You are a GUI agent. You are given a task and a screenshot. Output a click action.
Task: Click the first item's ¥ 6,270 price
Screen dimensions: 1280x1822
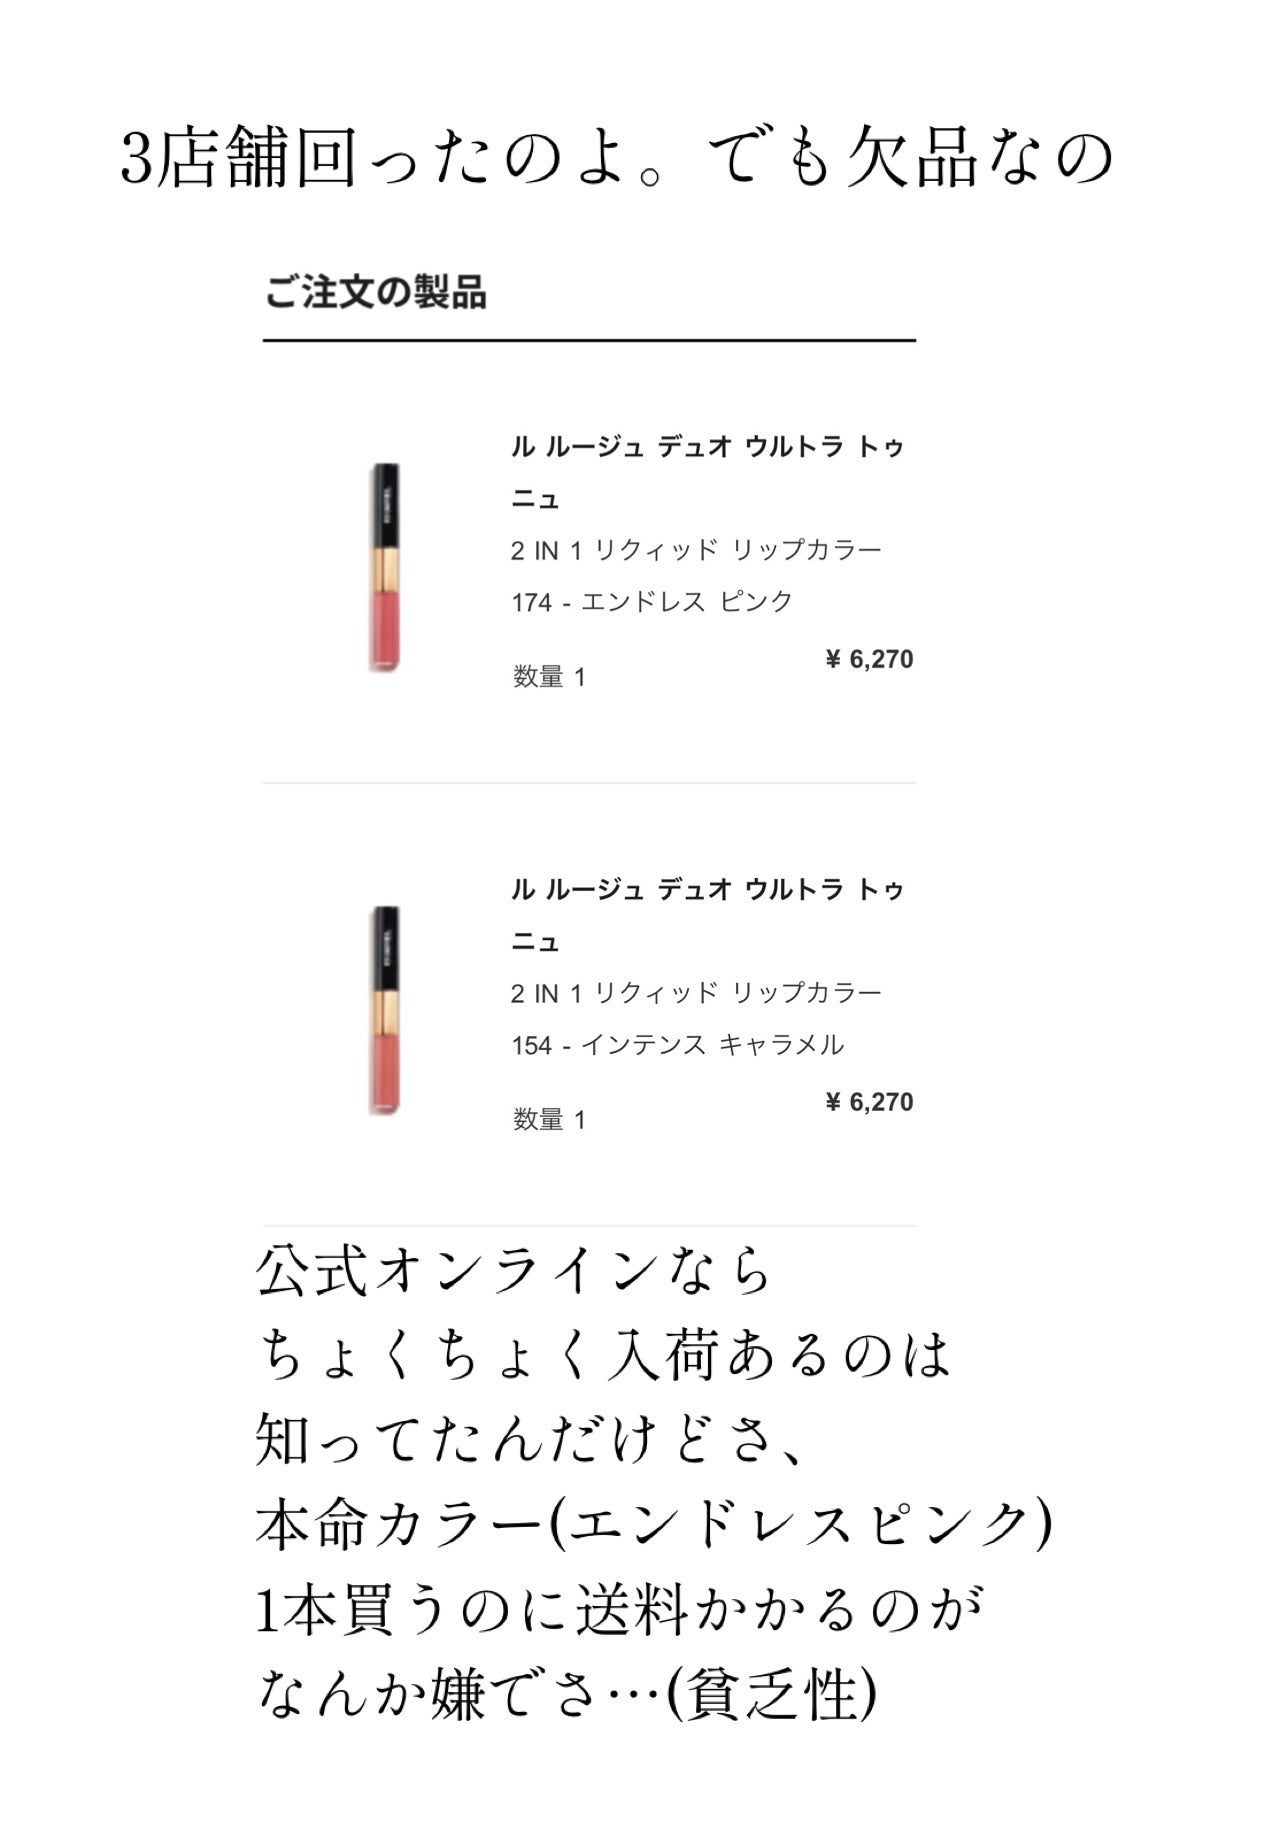point(869,659)
